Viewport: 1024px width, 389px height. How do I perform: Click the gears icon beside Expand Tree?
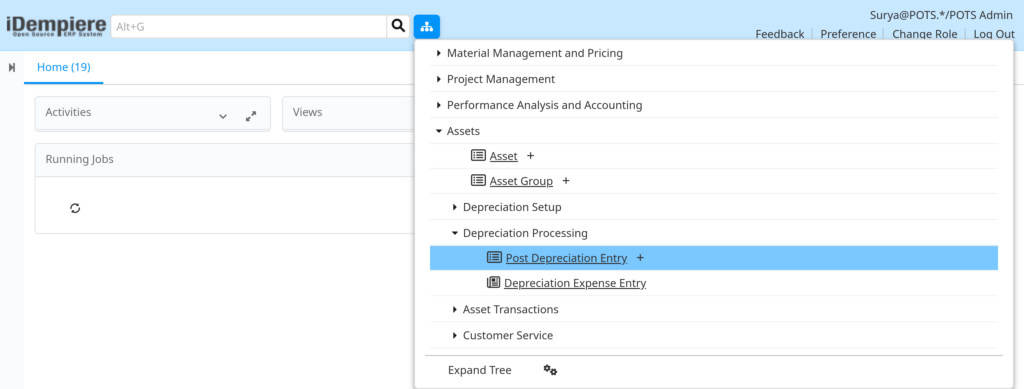coord(551,370)
